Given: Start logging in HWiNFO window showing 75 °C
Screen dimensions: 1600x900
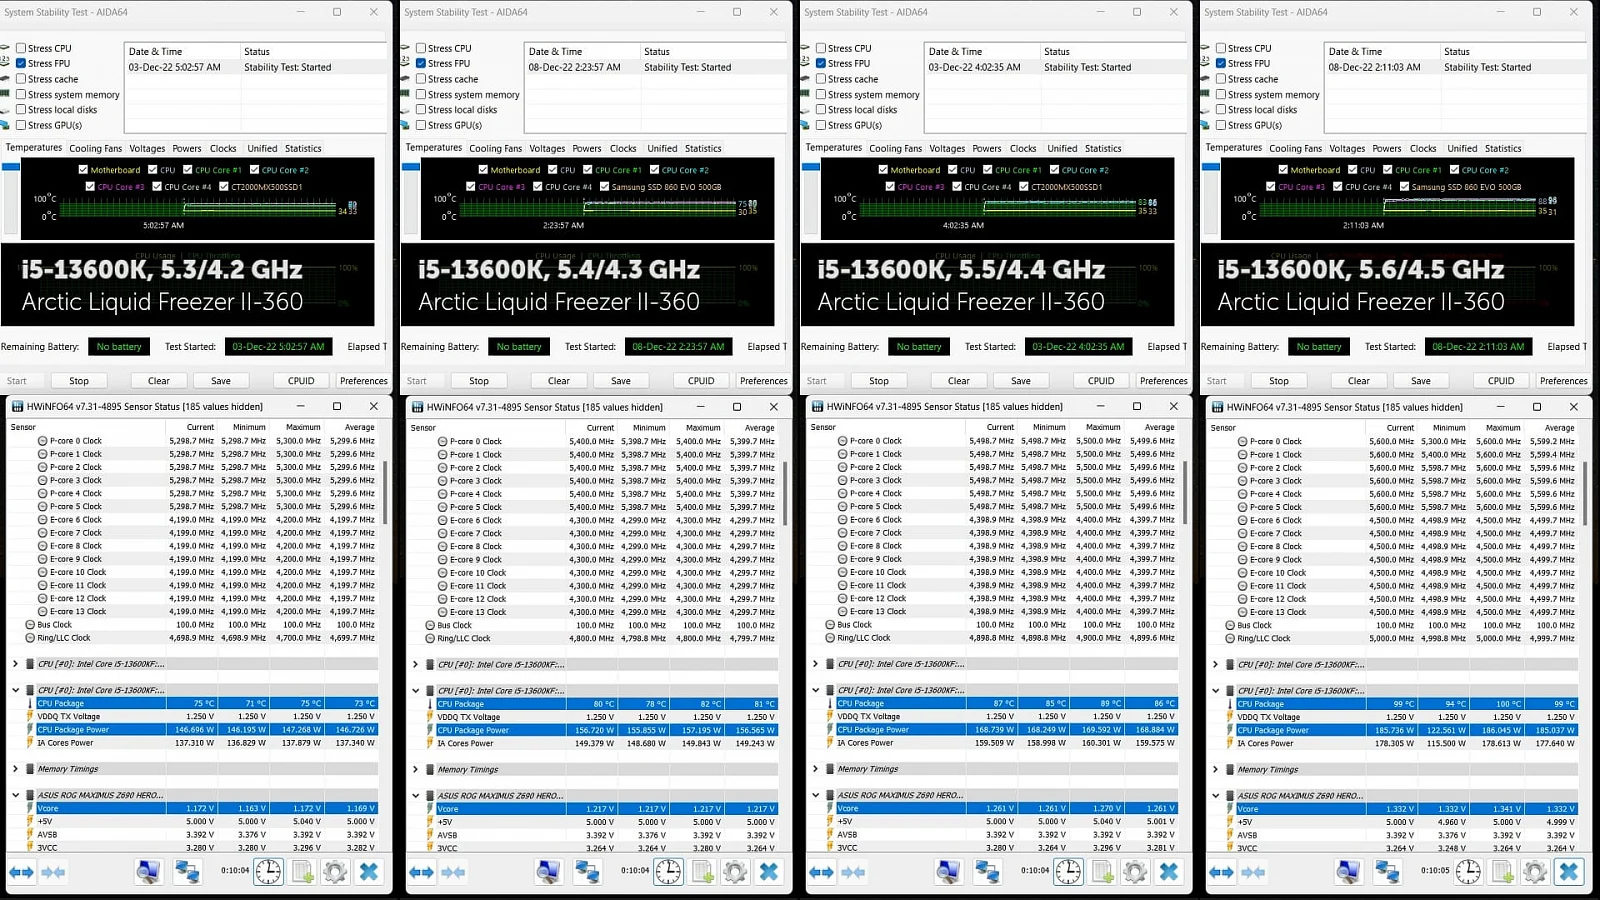Looking at the screenshot, I should tap(302, 872).
